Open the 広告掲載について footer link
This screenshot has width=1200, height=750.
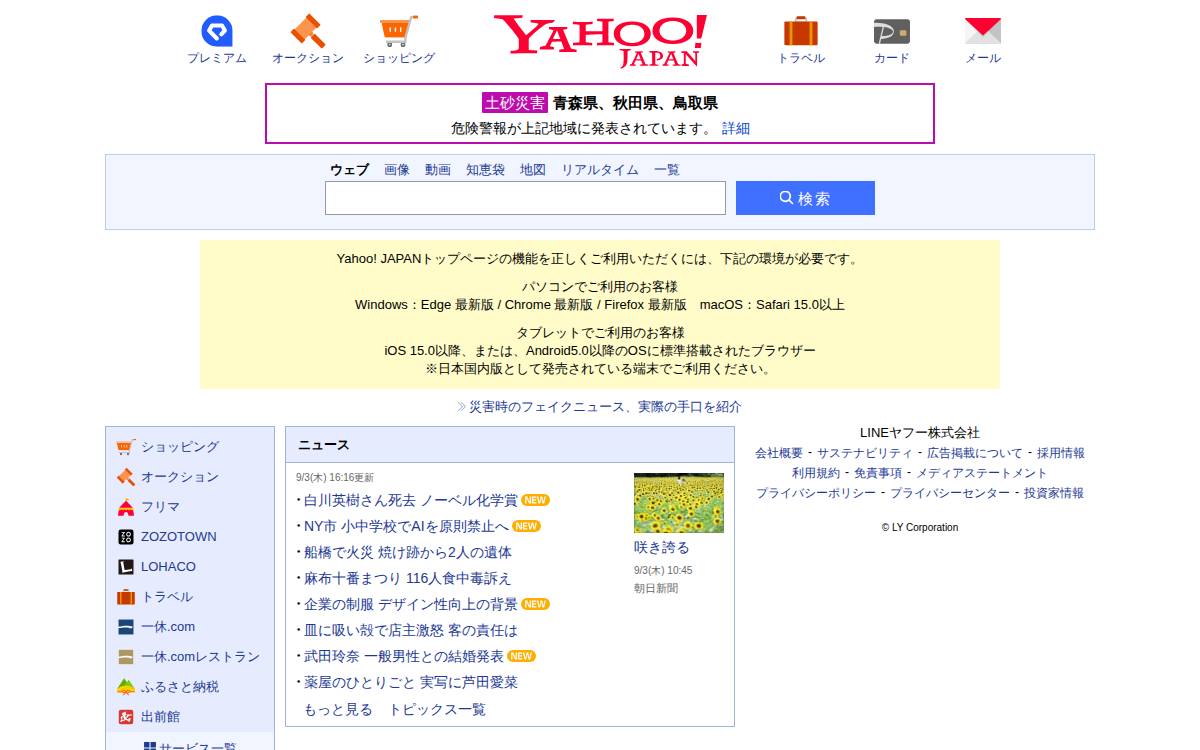975,453
